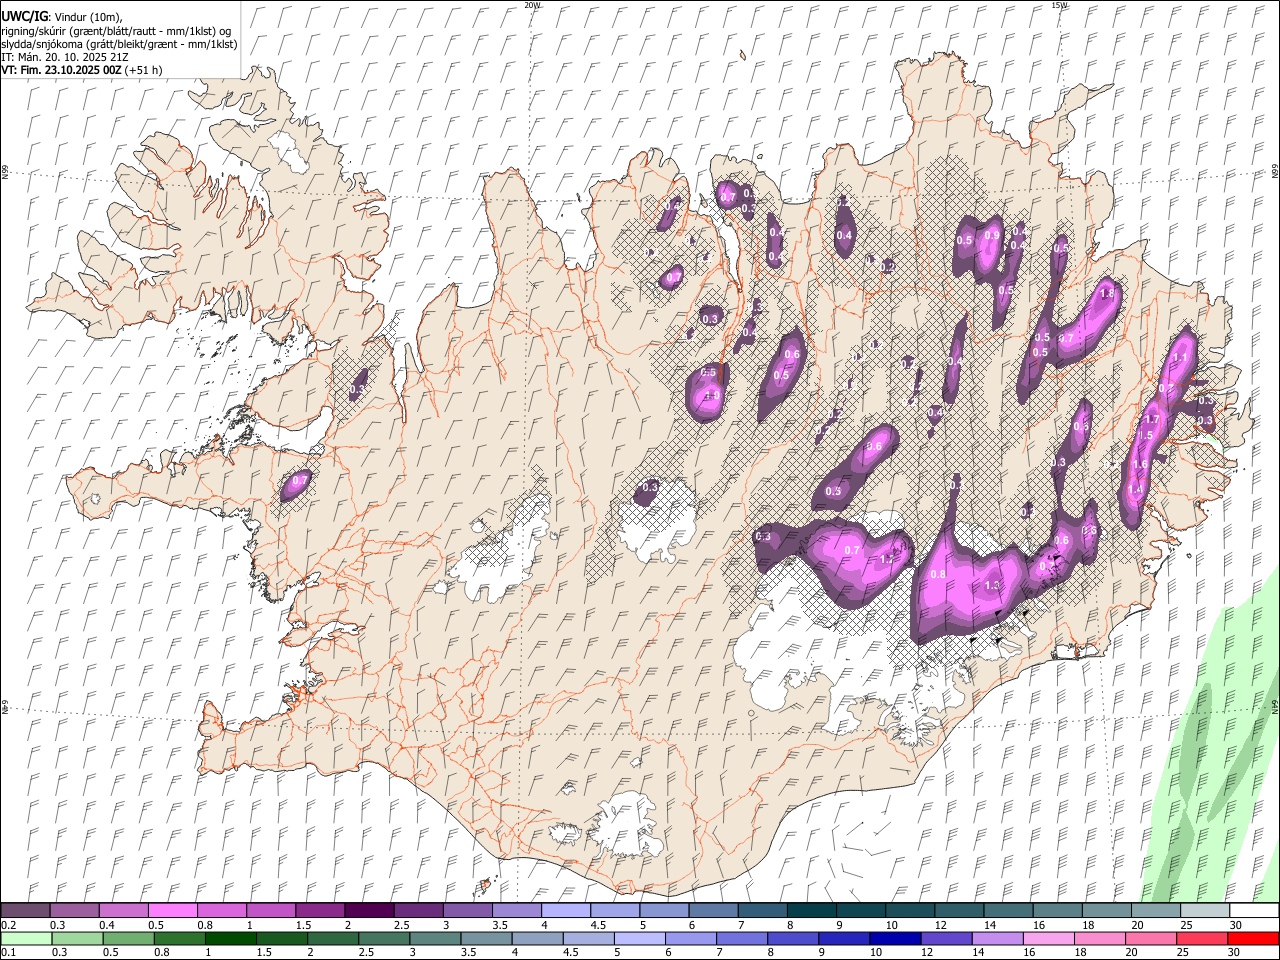Click the 1.4 precipitation value on the map

pos(1135,490)
